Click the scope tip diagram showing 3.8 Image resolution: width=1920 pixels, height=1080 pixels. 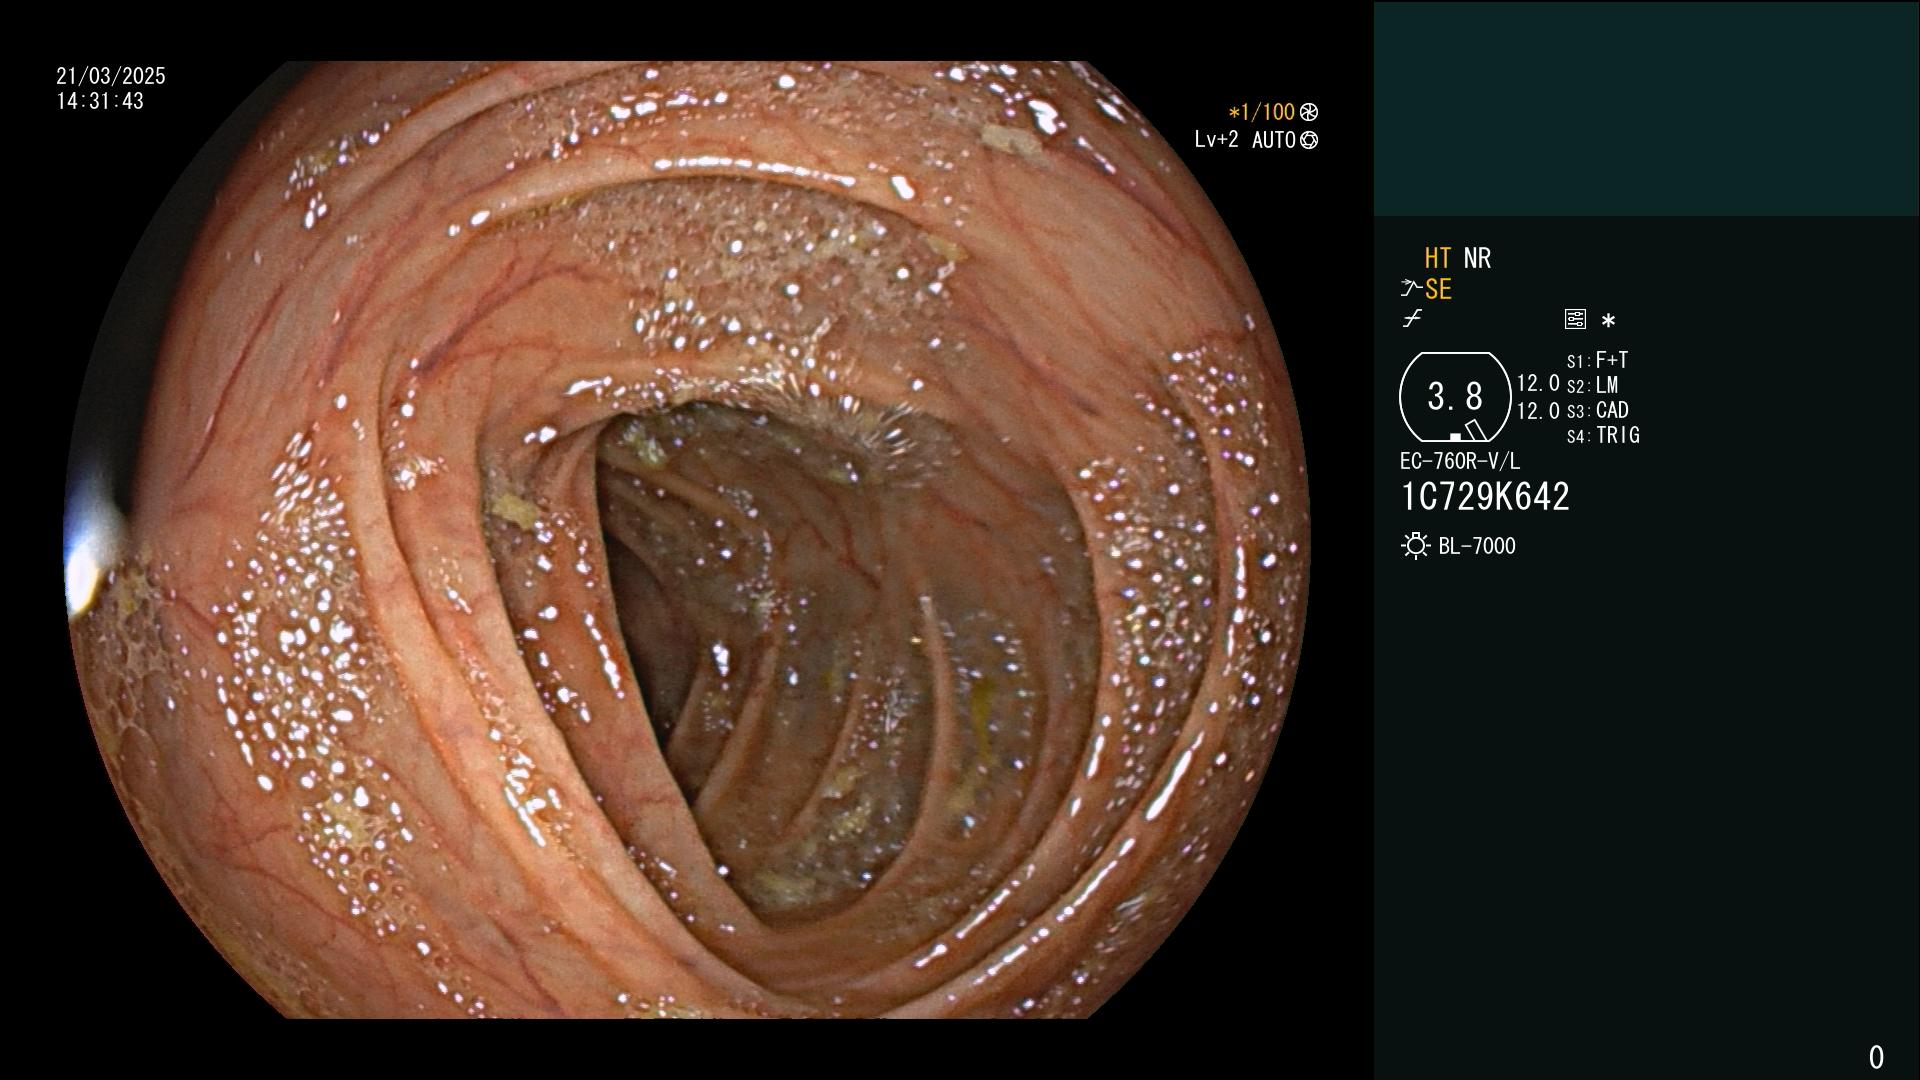tap(1455, 397)
